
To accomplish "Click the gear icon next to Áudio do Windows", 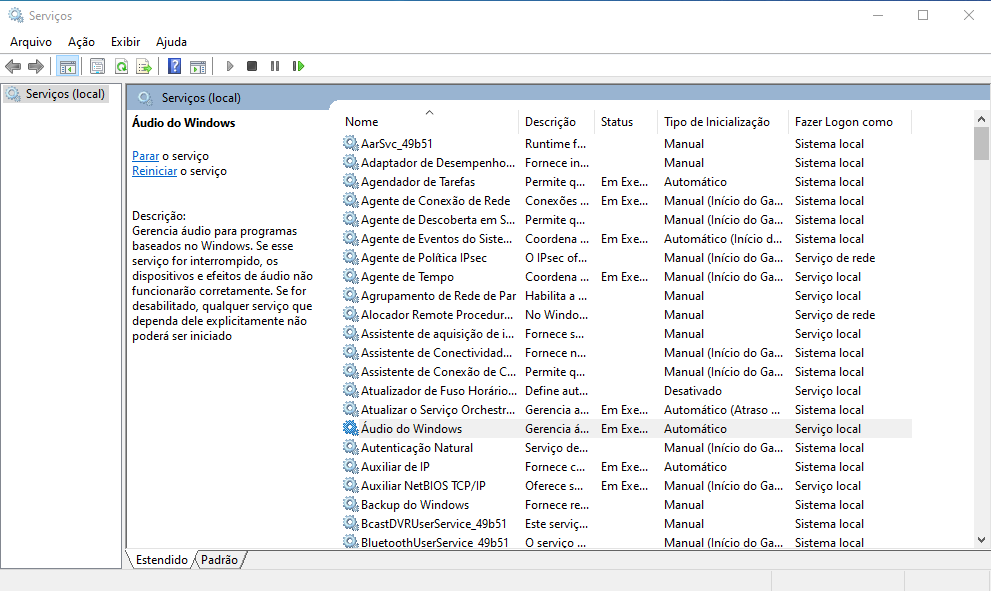I will [x=351, y=428].
